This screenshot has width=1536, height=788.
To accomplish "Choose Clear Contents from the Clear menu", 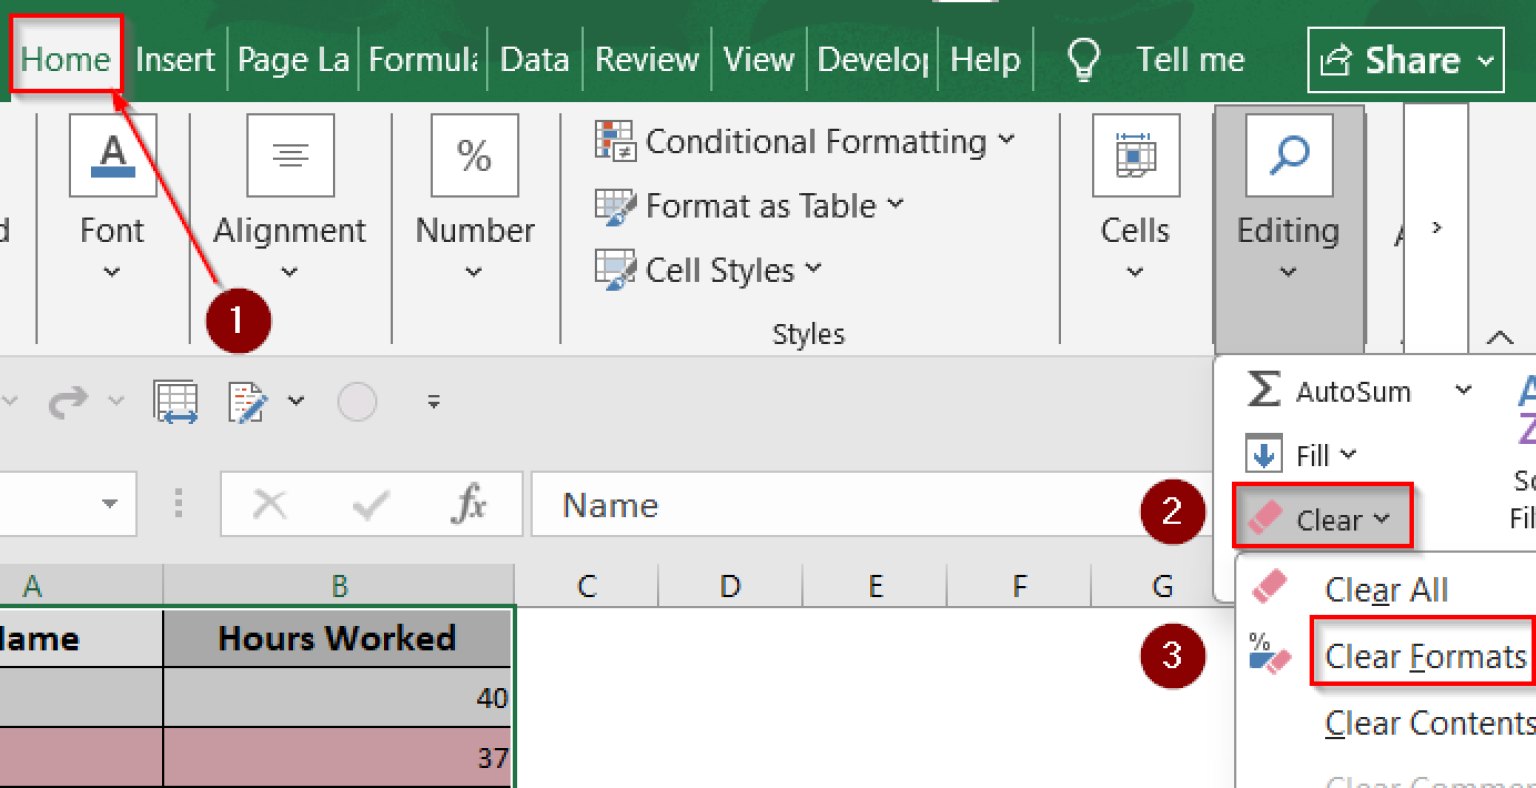I will 1427,722.
